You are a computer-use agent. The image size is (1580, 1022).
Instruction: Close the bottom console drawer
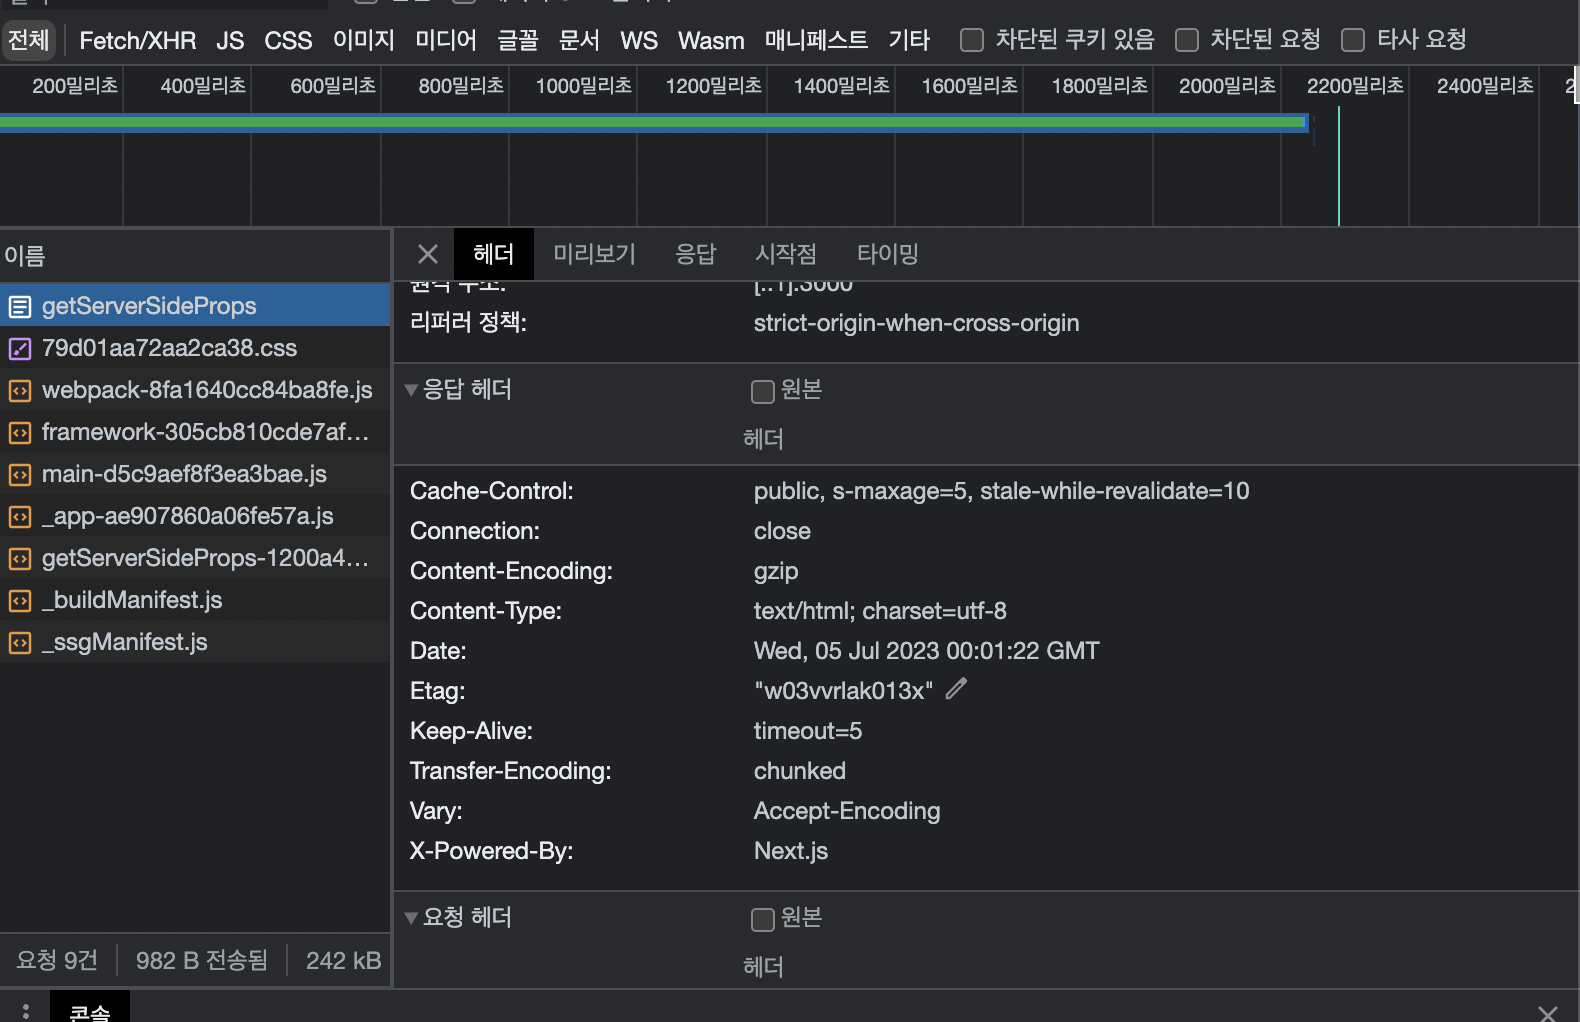coord(1547,1013)
